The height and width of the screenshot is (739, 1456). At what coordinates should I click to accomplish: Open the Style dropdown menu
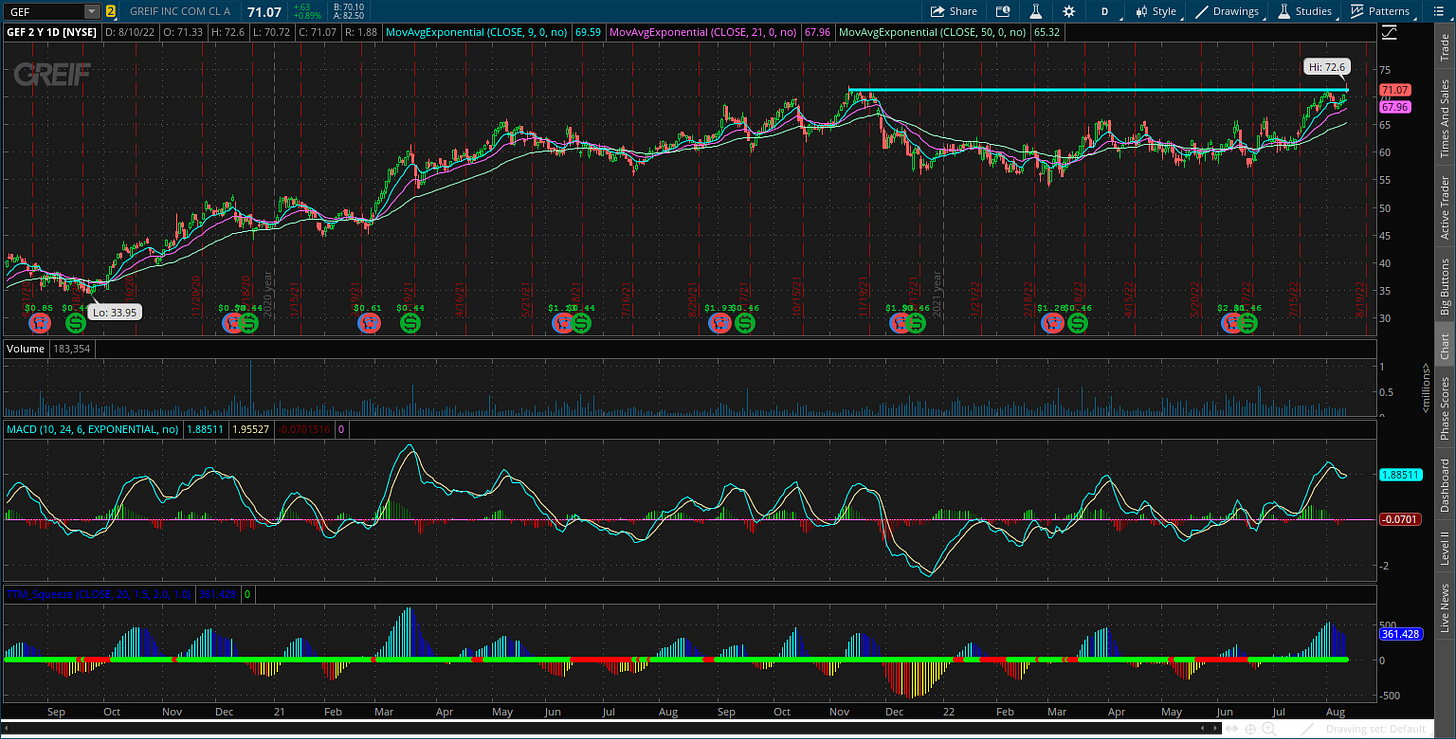(1155, 11)
